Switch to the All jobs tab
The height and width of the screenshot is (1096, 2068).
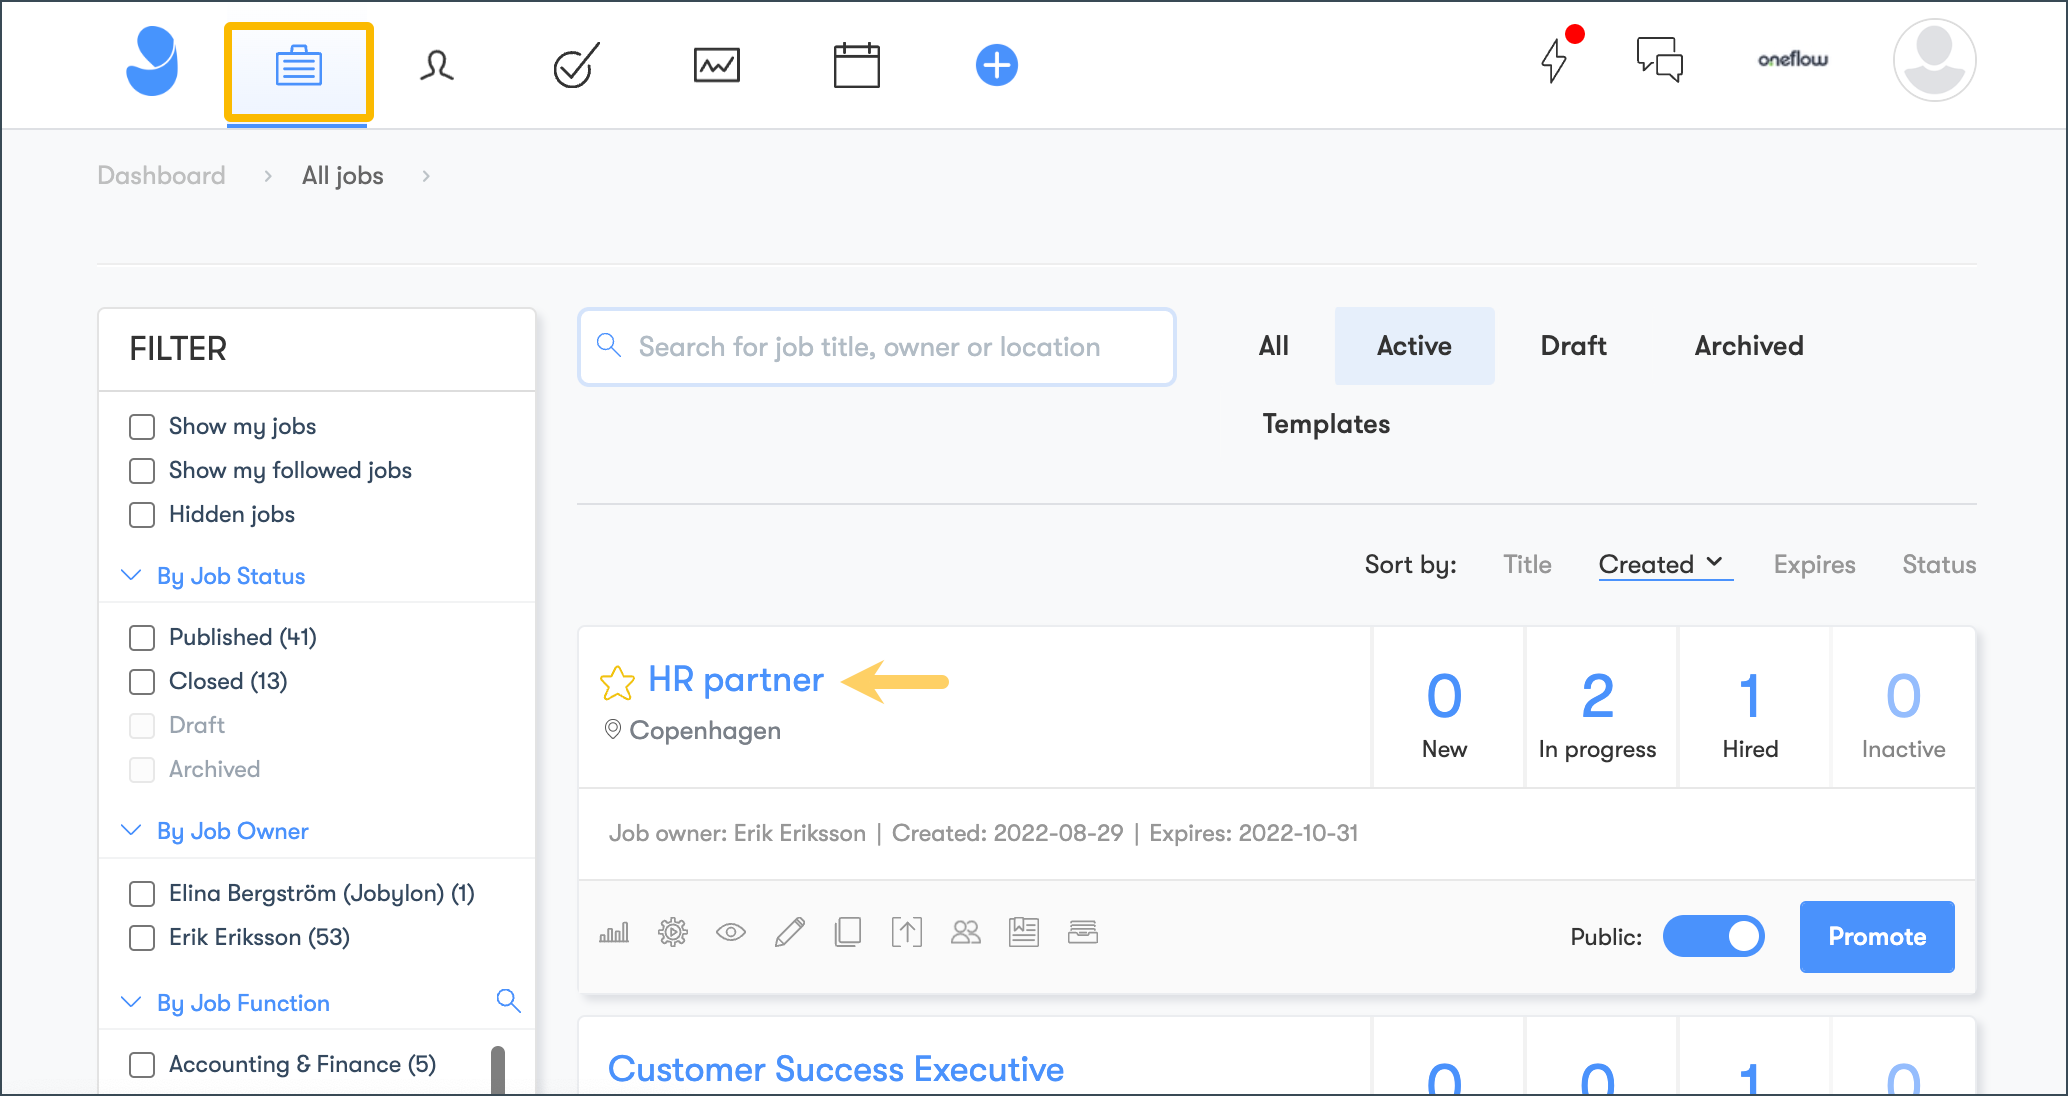point(1273,346)
